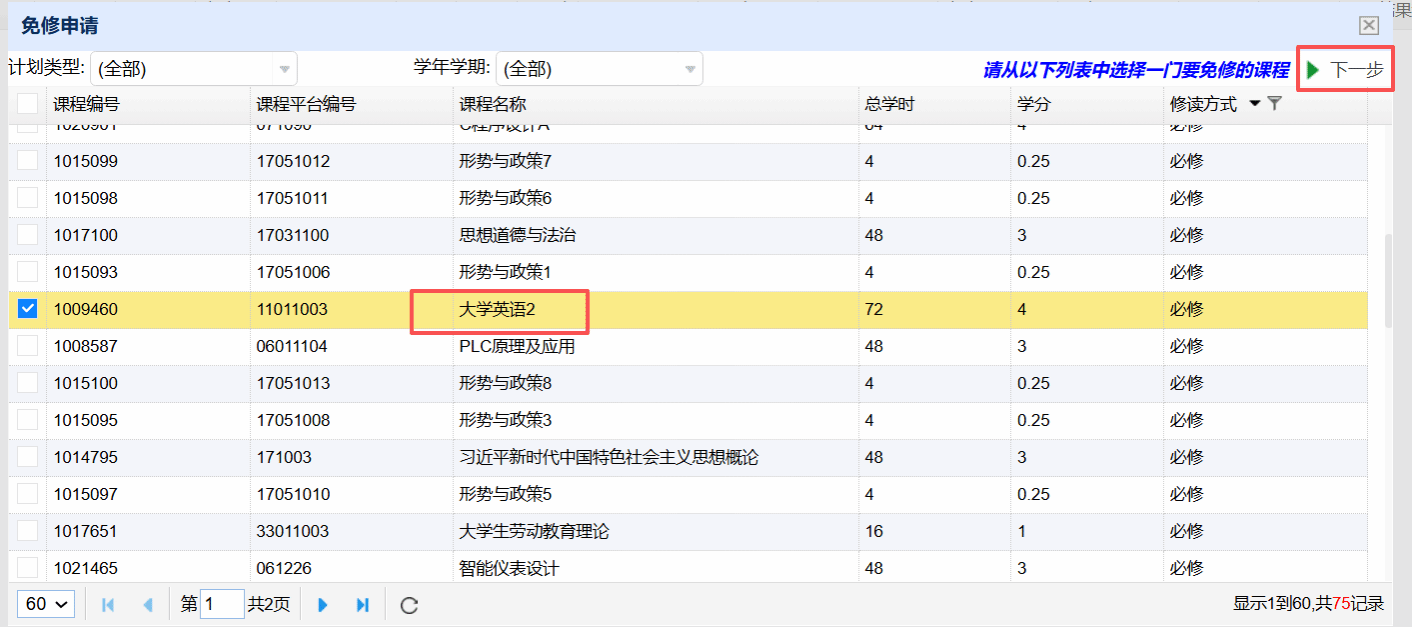Open the filter icon in 修读方式 column

click(x=1274, y=103)
